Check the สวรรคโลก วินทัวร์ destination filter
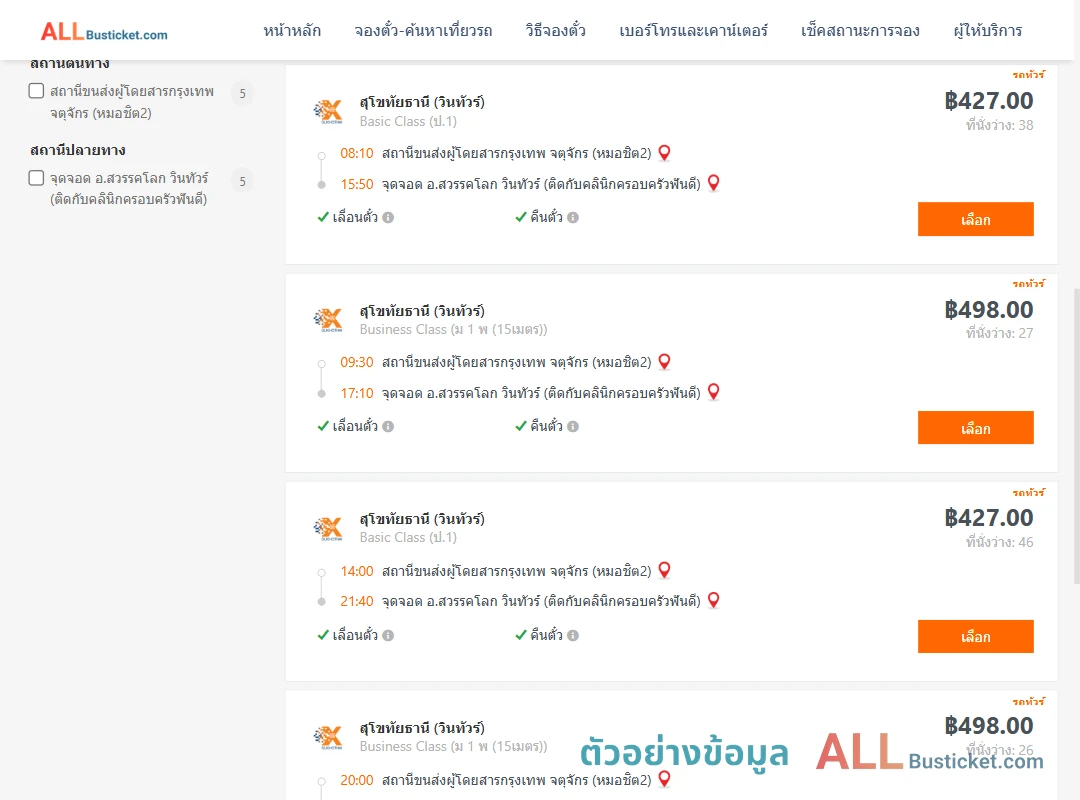This screenshot has height=800, width=1080. pos(37,178)
